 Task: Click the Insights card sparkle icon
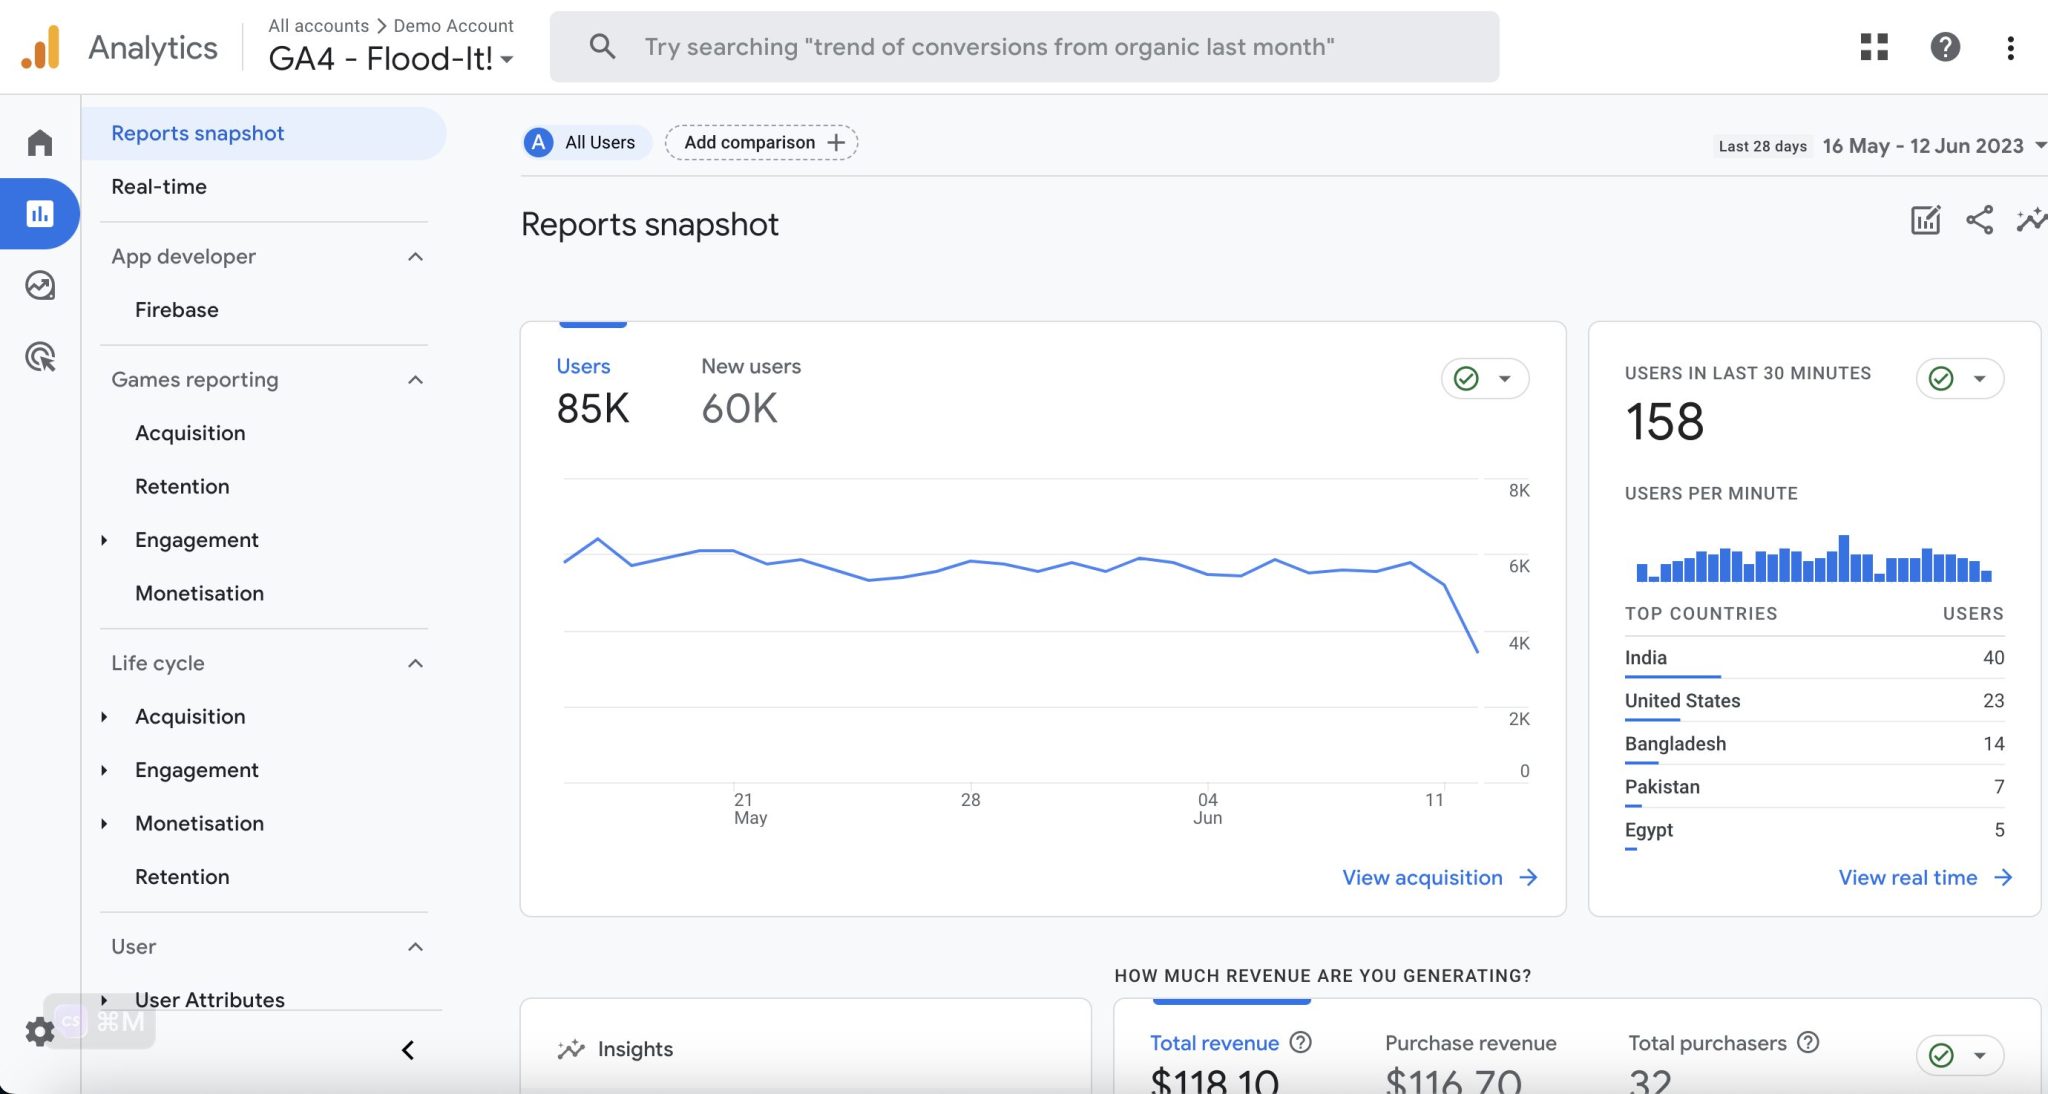click(571, 1049)
